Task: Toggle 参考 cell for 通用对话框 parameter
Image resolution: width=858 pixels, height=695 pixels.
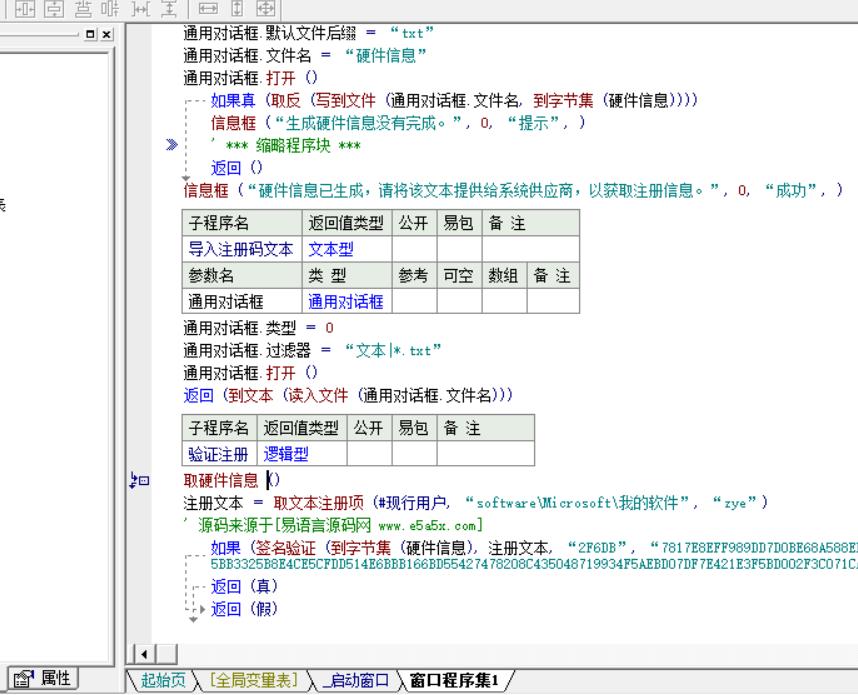Action: [413, 300]
